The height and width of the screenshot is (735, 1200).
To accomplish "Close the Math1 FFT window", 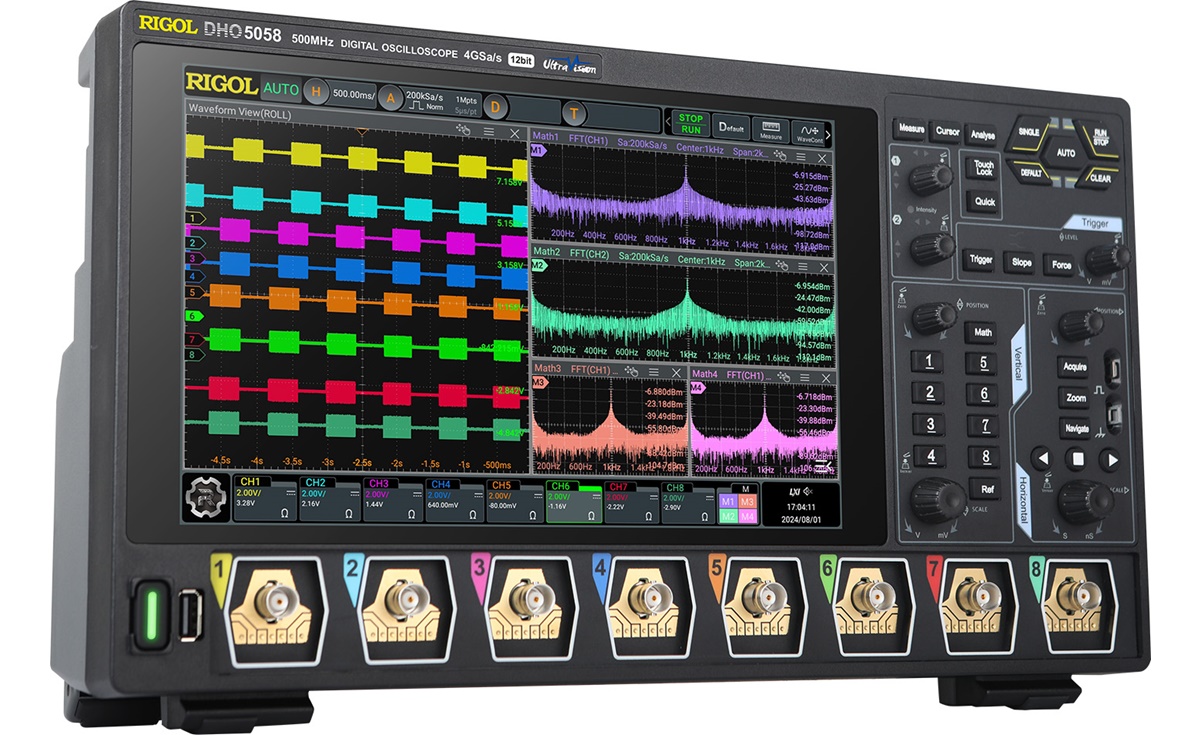I will 822,158.
